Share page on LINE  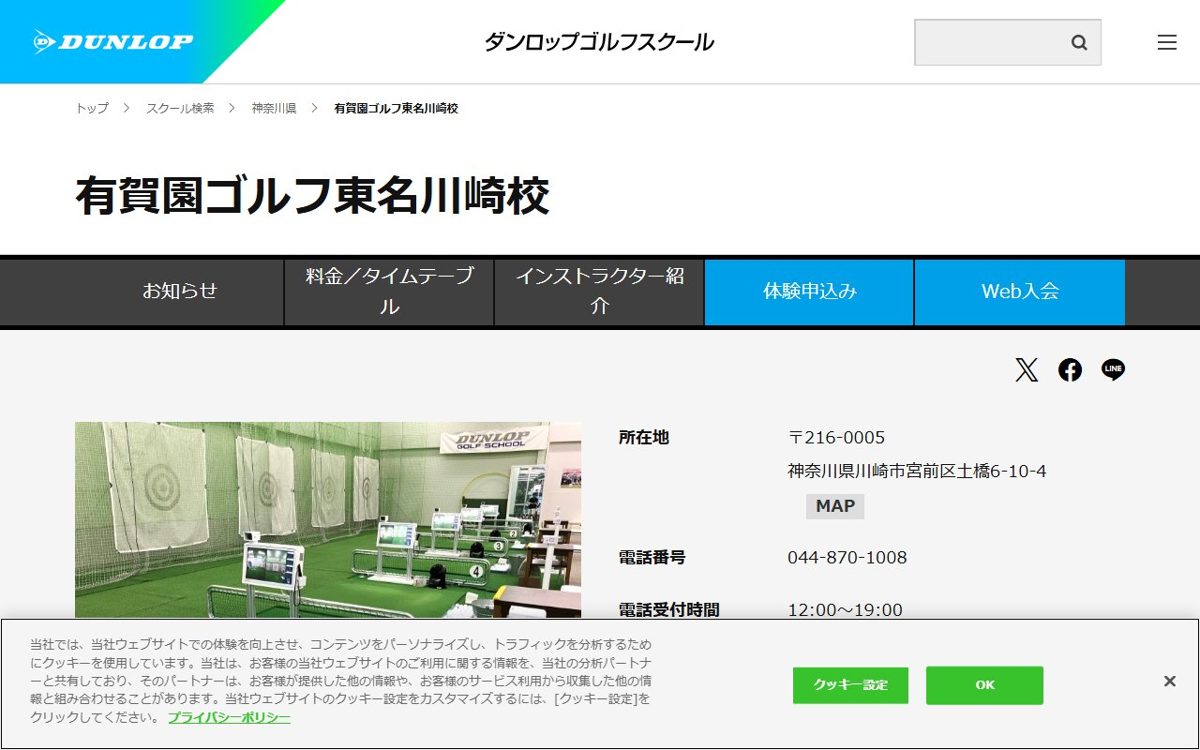point(1113,370)
